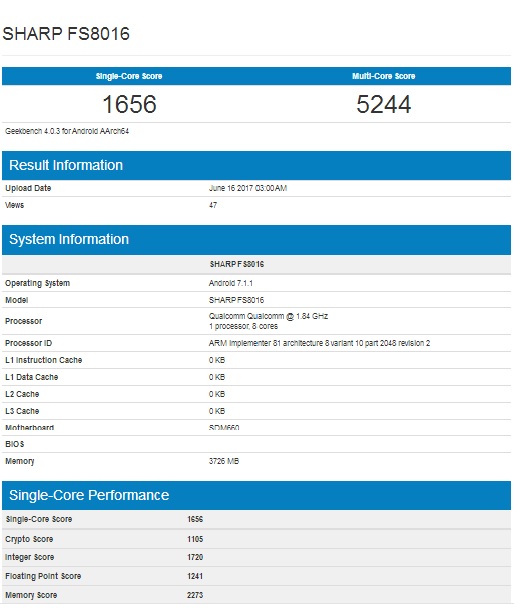Click the Motherboard row label

[x=29, y=427]
